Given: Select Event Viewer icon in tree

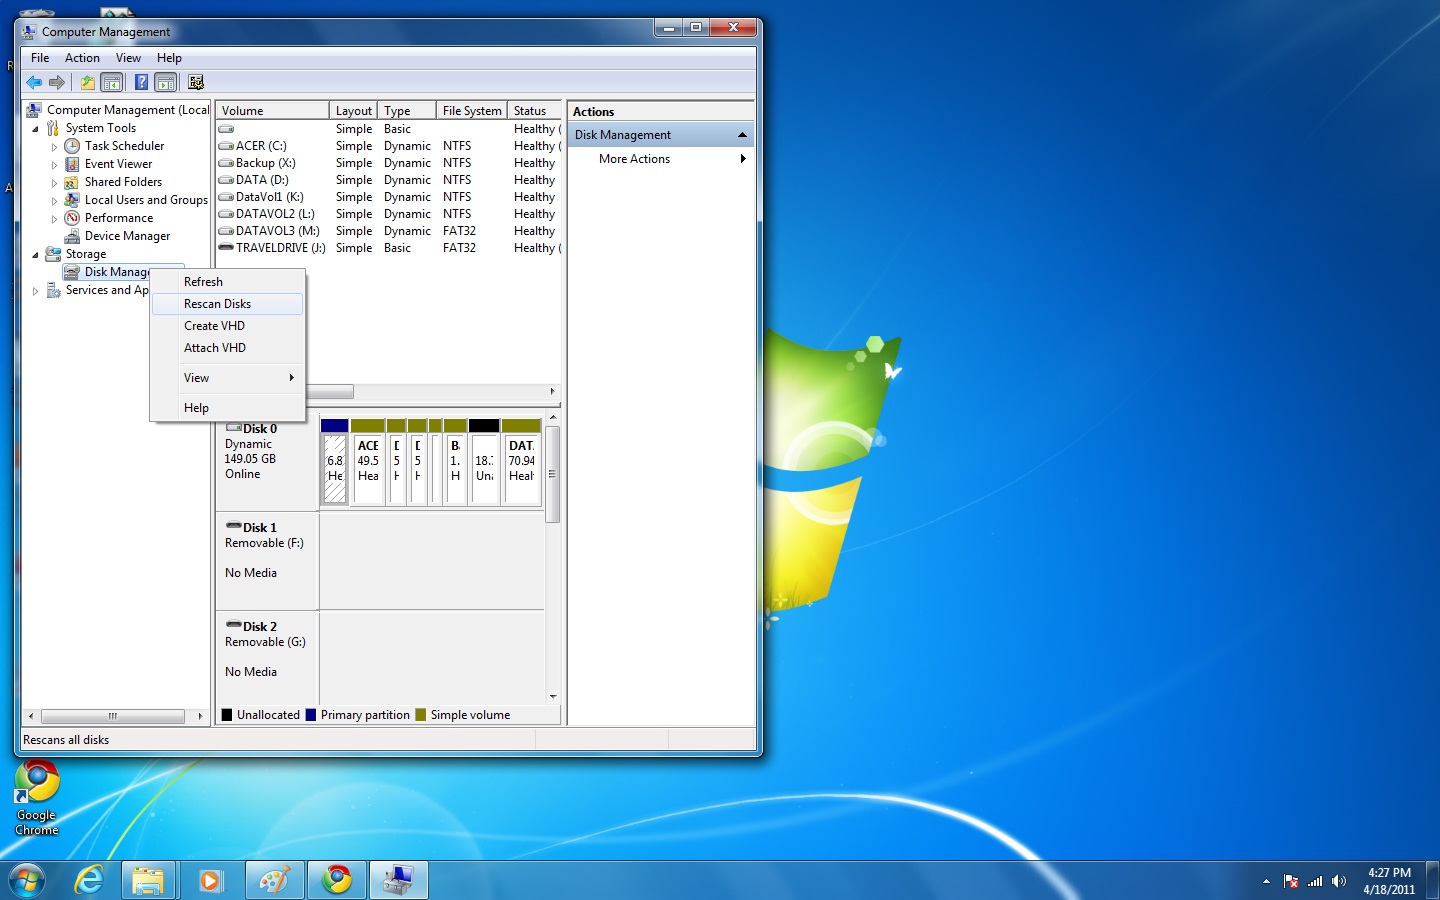Looking at the screenshot, I should pyautogui.click(x=72, y=164).
